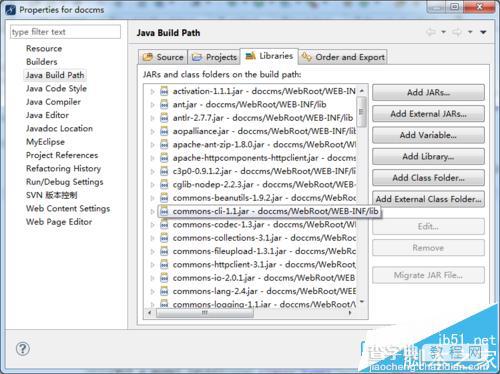The width and height of the screenshot is (500, 374).
Task: Click Add External Class Folder... button
Action: [428, 199]
